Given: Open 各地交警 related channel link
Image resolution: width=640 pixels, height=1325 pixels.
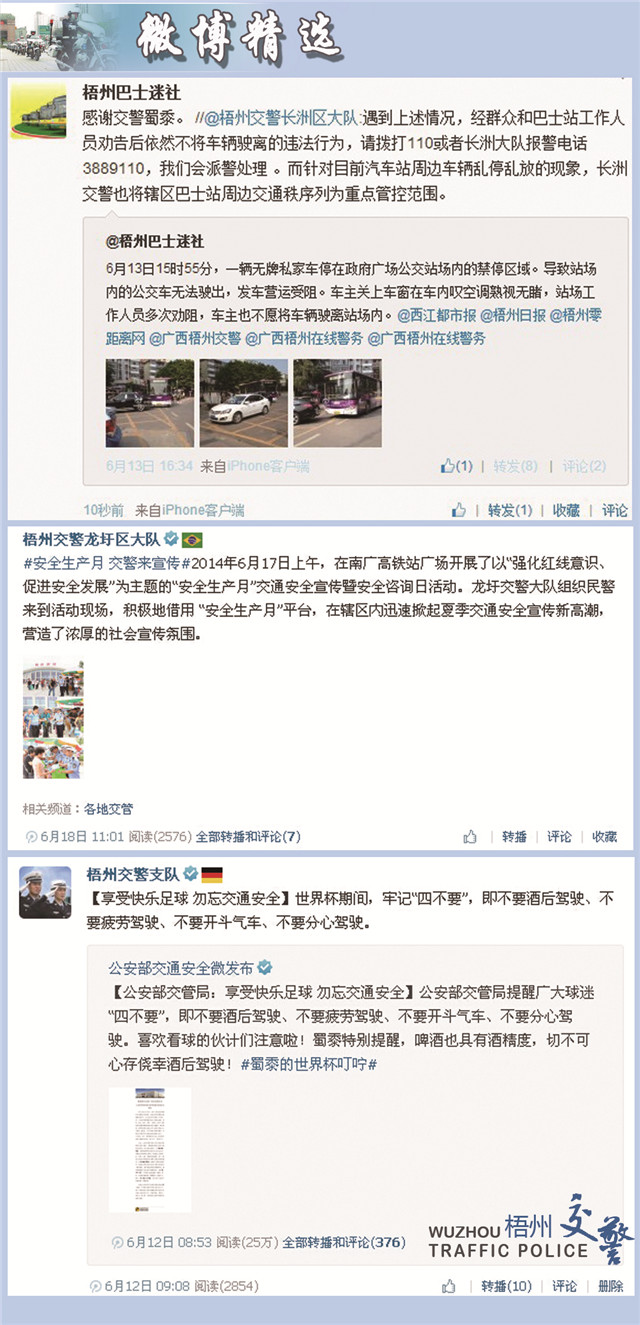Looking at the screenshot, I should [x=108, y=808].
